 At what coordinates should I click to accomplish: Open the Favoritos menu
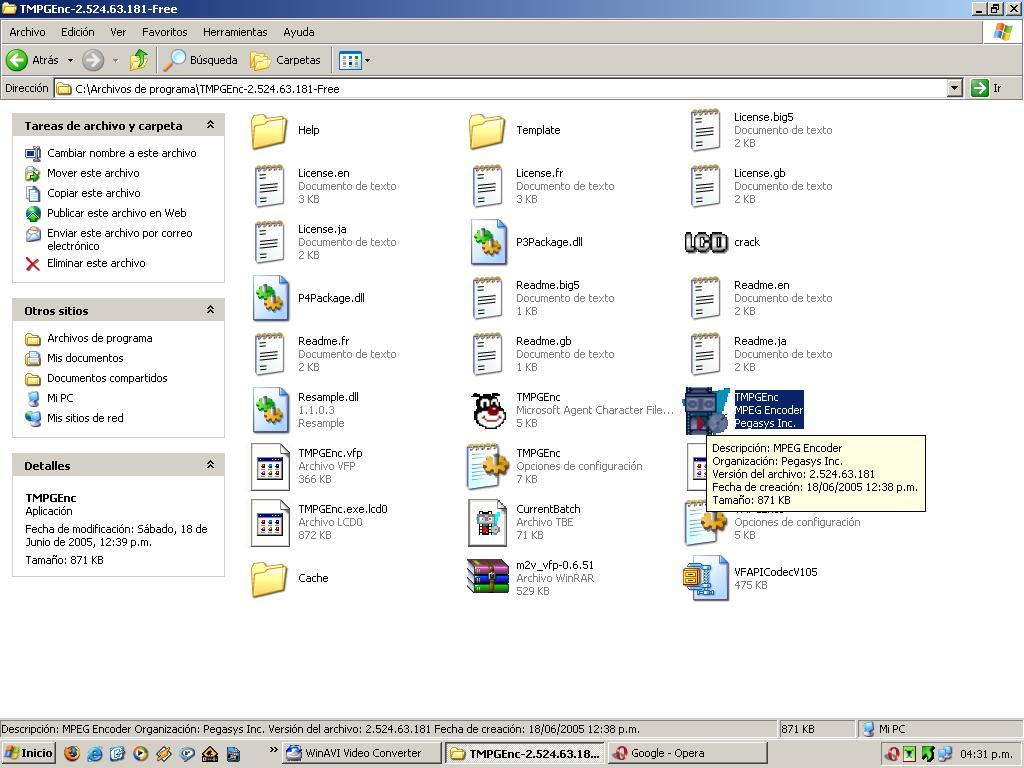tap(165, 32)
